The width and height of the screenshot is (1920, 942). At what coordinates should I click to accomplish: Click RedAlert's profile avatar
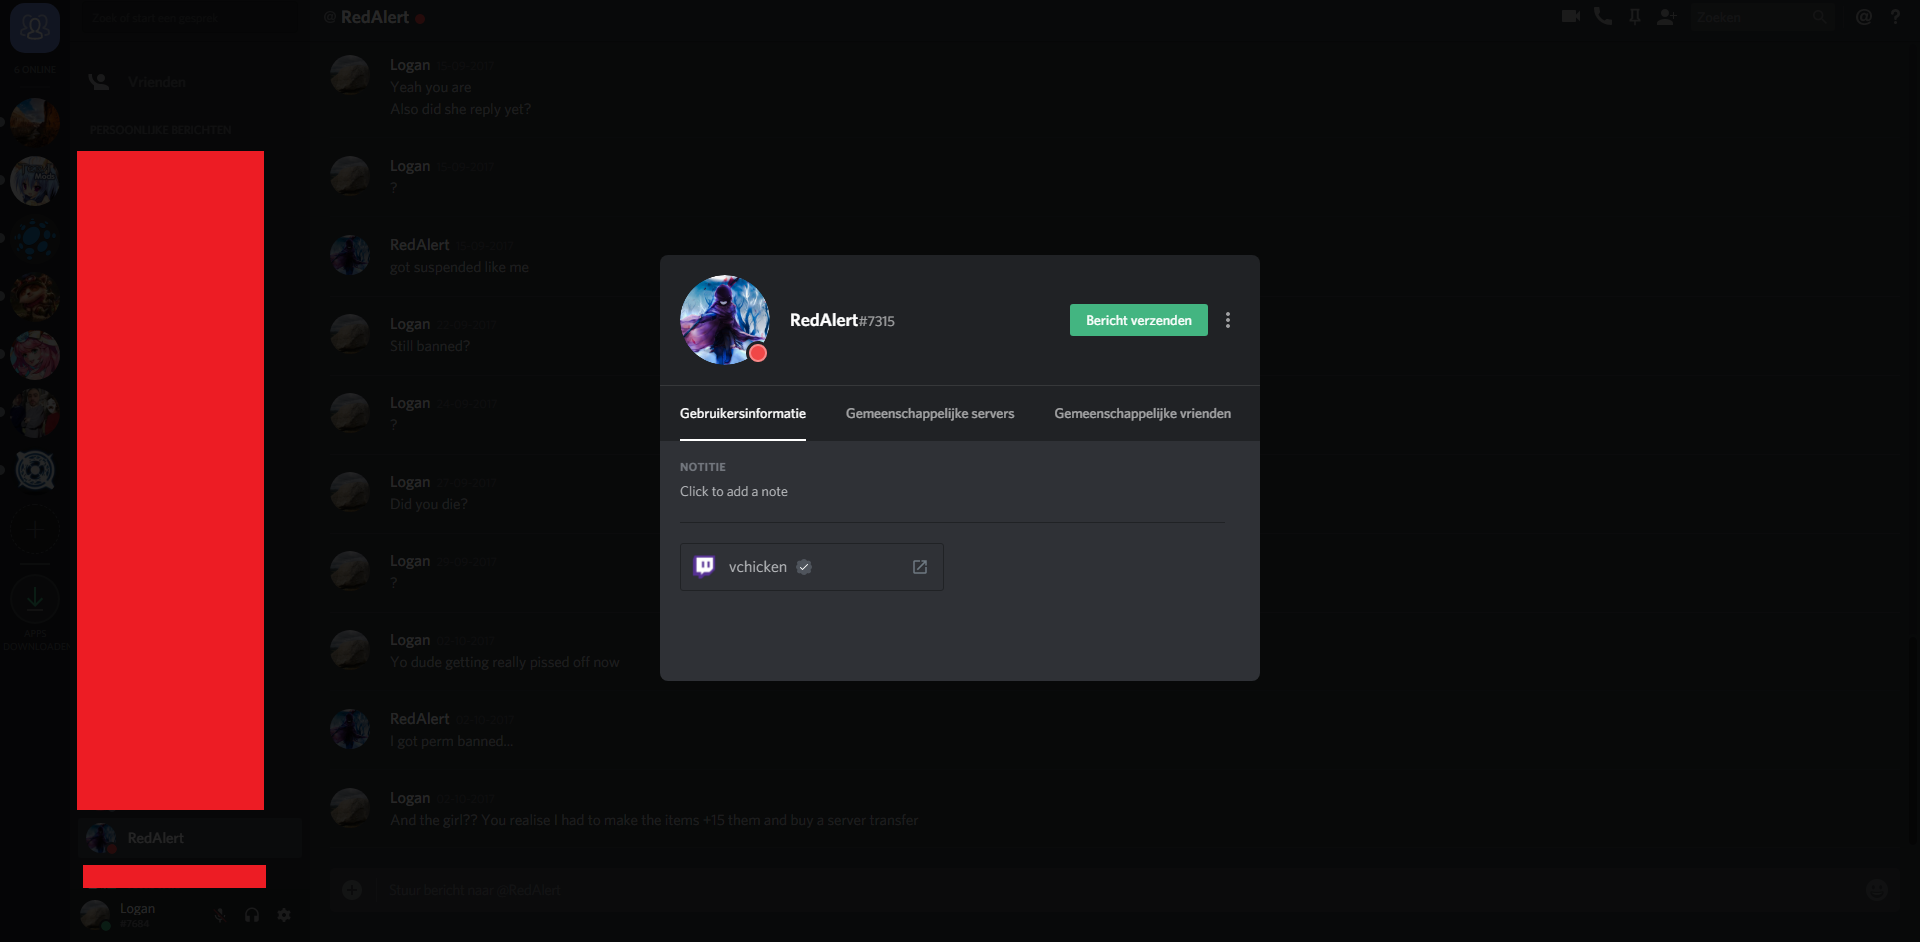pos(724,320)
